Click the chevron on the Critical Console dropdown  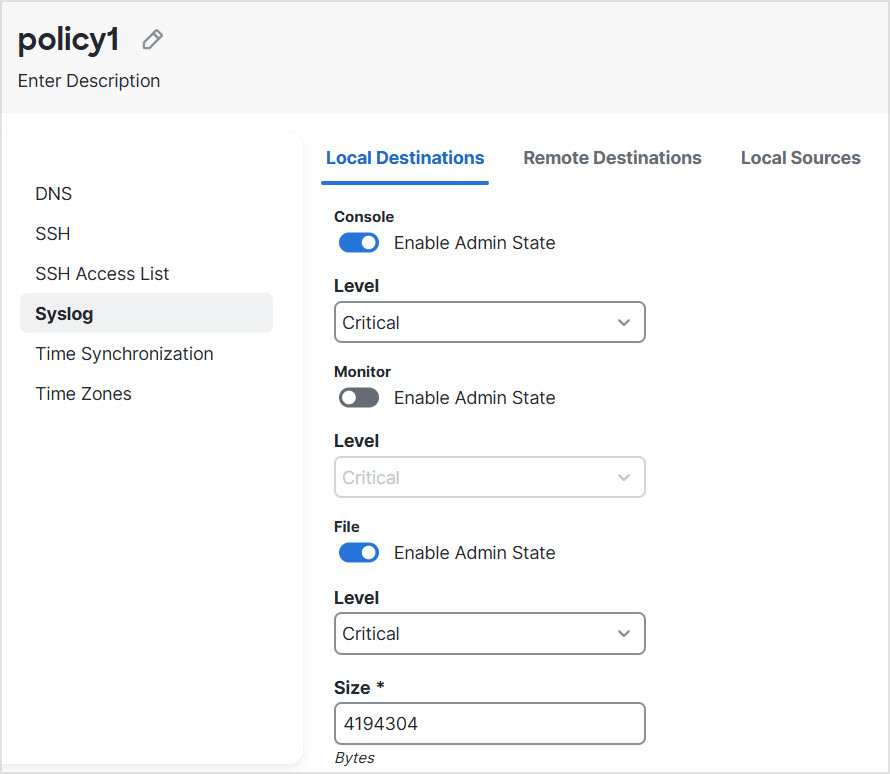[x=624, y=322]
